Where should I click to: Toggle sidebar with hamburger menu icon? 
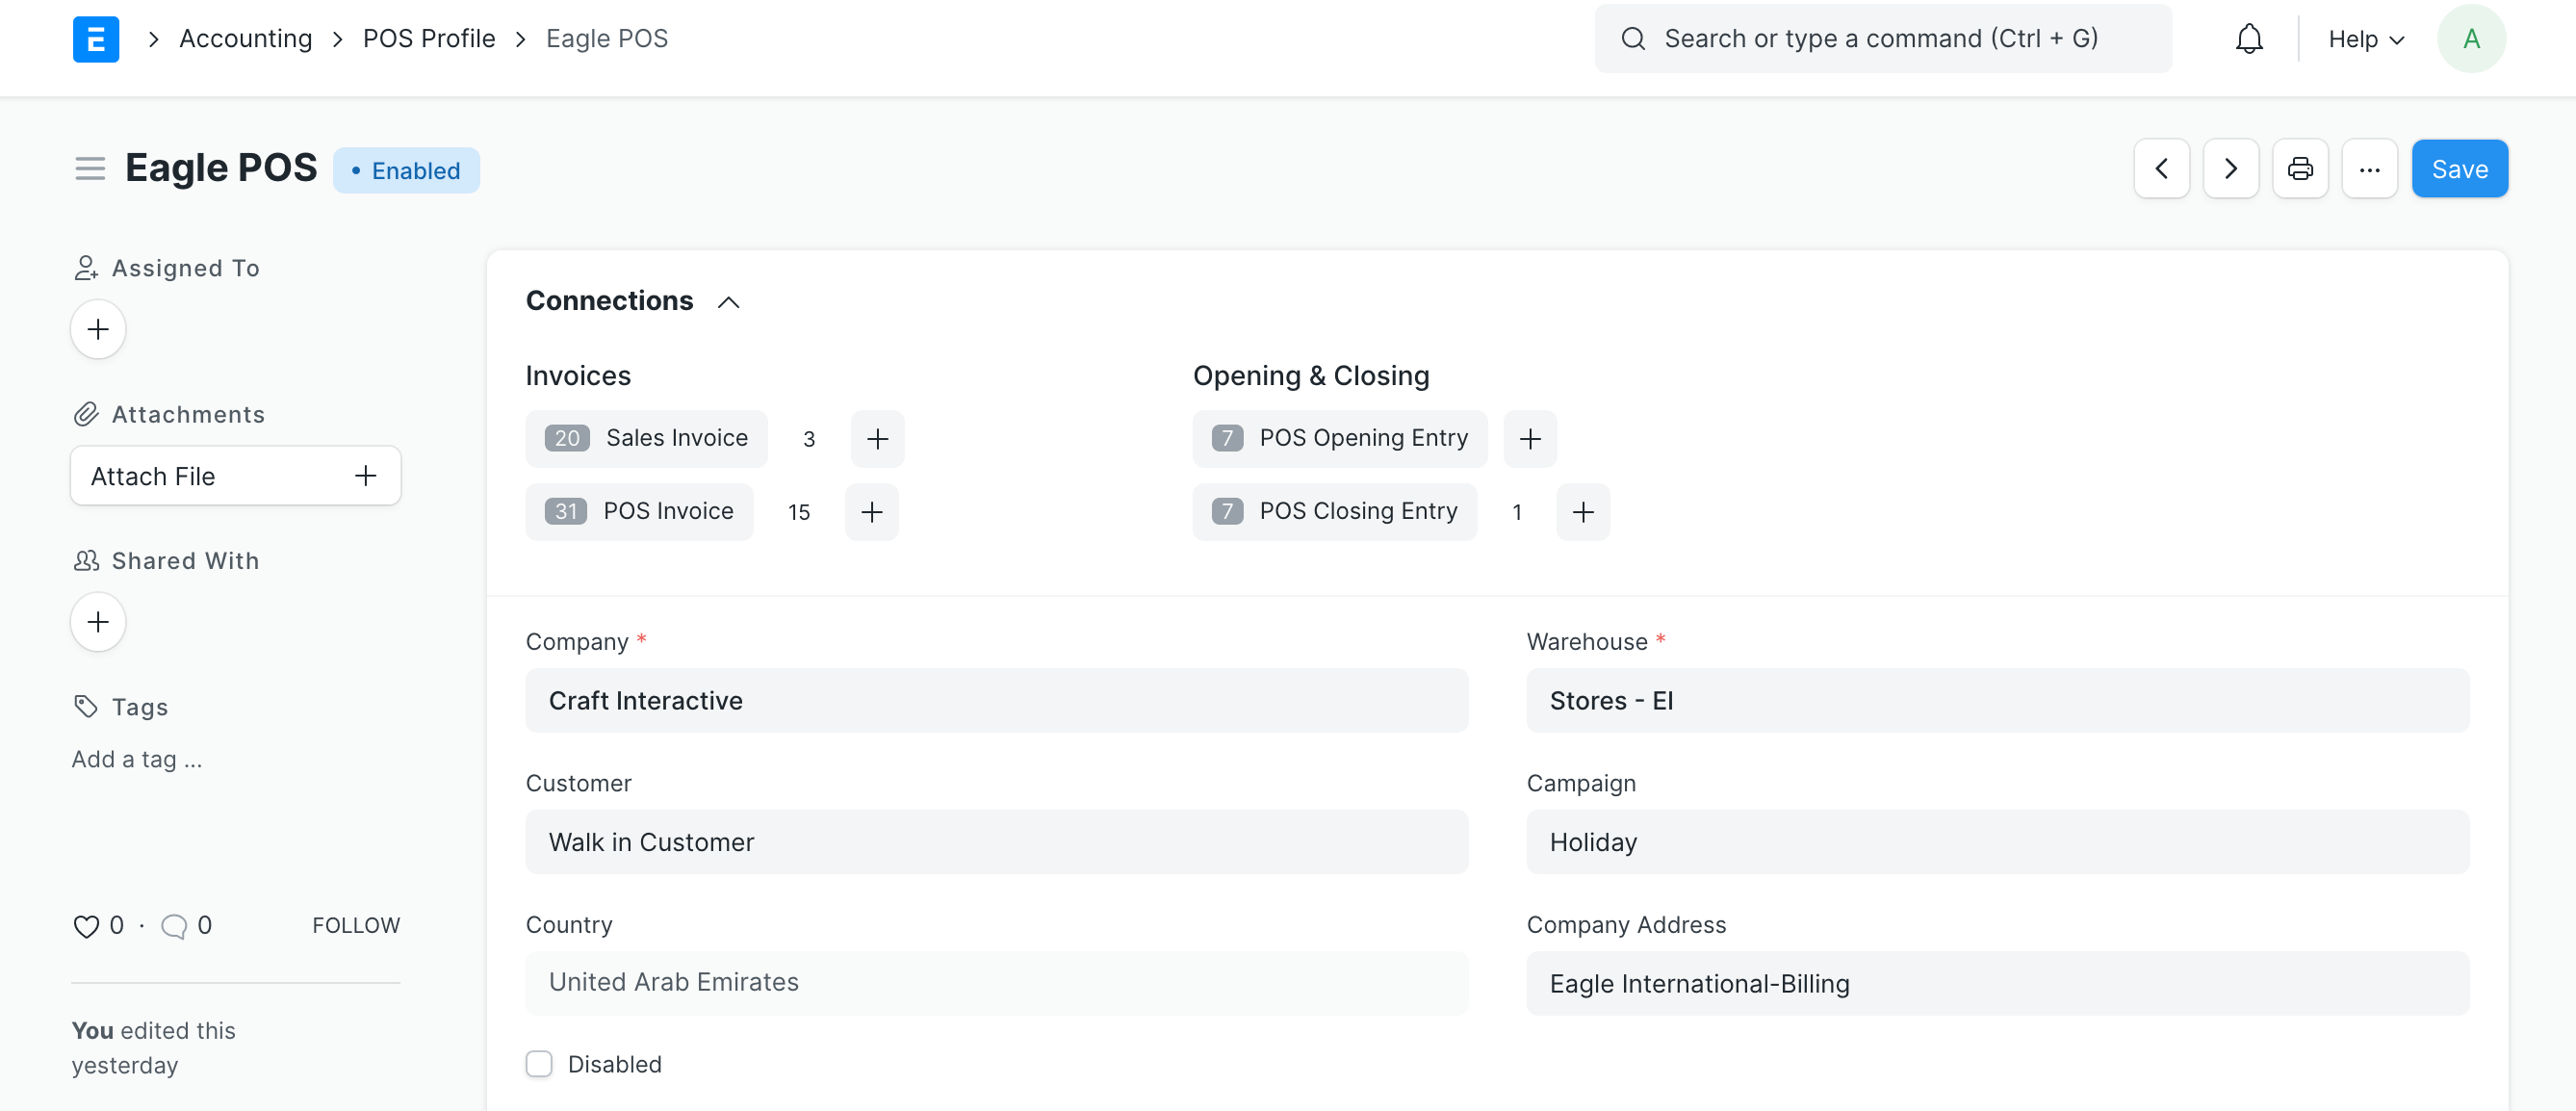pyautogui.click(x=90, y=169)
